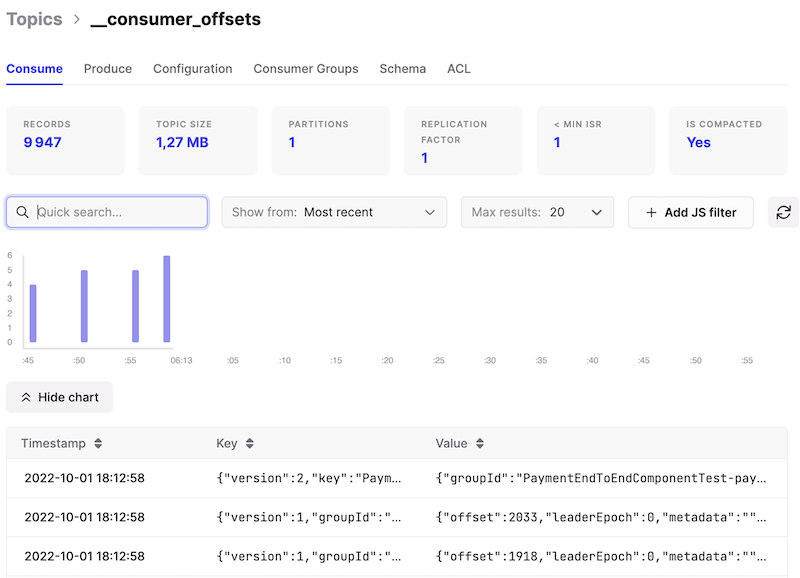Click the Replication Factor card value
Viewport: 800px width, 578px height.
tap(424, 158)
